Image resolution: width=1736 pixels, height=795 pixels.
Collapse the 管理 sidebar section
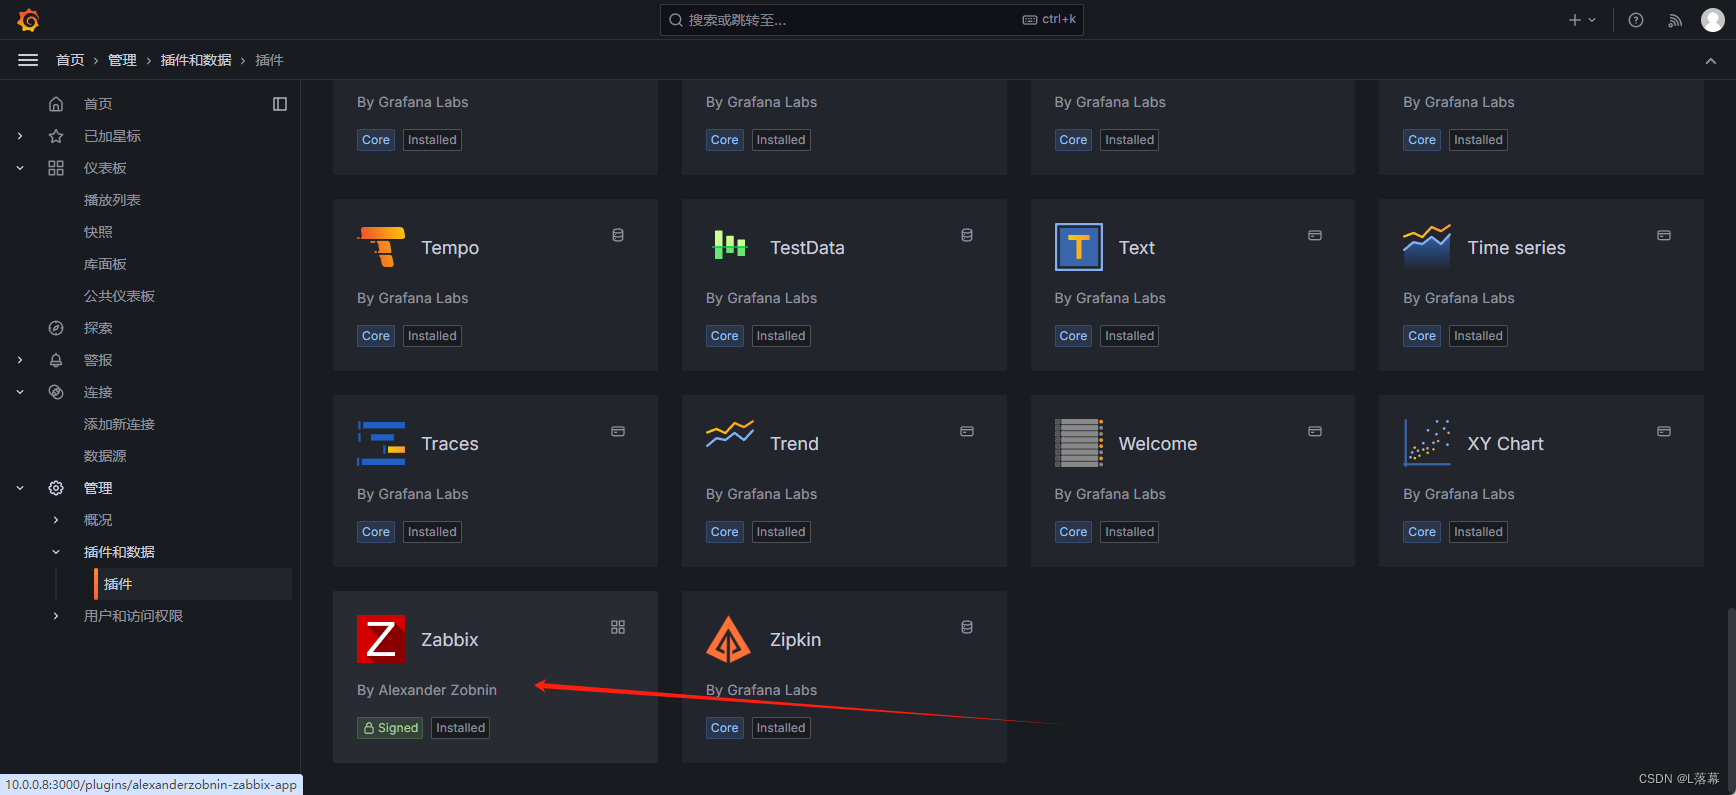click(x=20, y=488)
